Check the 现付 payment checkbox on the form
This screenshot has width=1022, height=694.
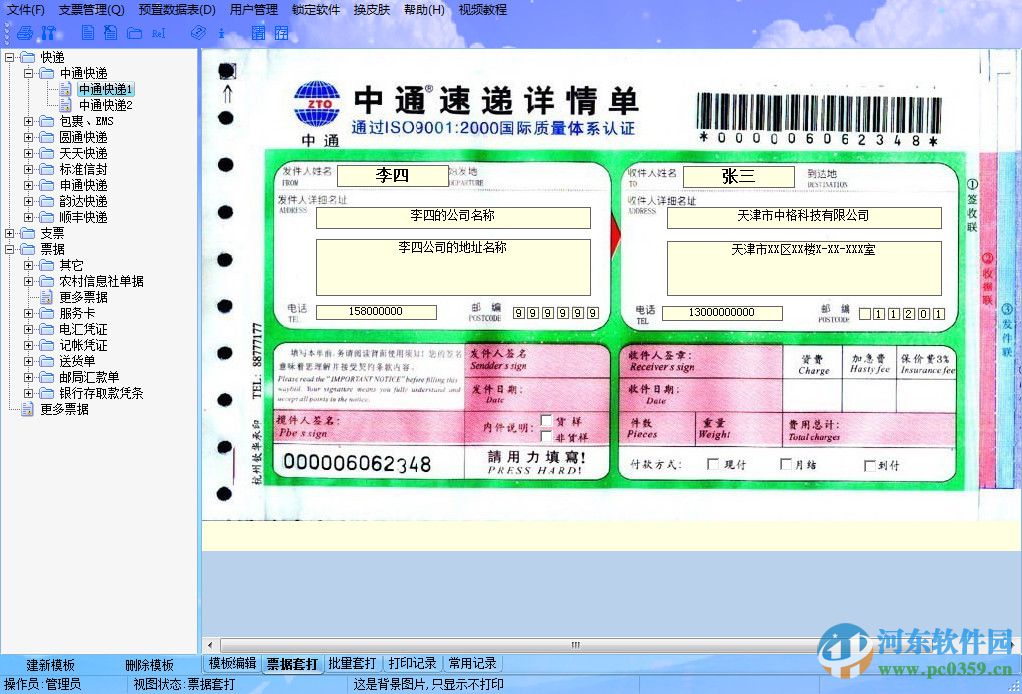712,463
